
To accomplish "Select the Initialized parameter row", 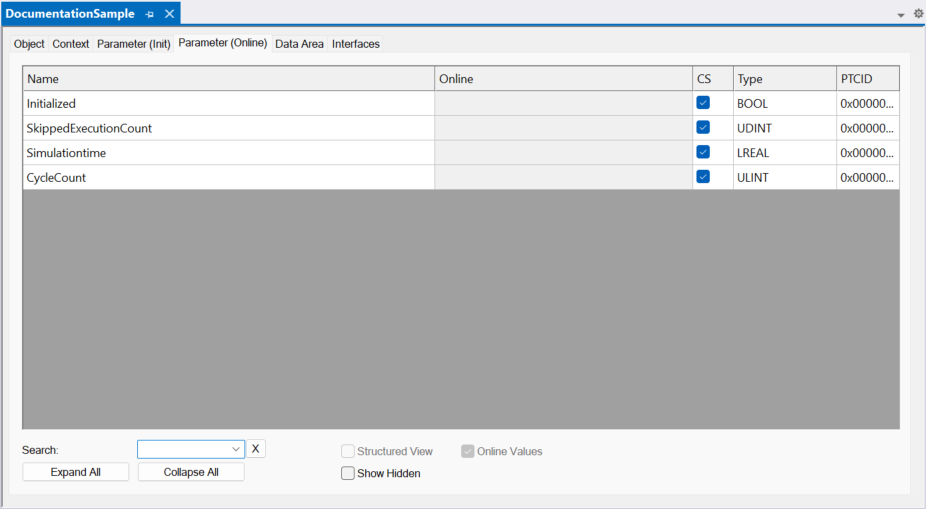I will 461,103.
